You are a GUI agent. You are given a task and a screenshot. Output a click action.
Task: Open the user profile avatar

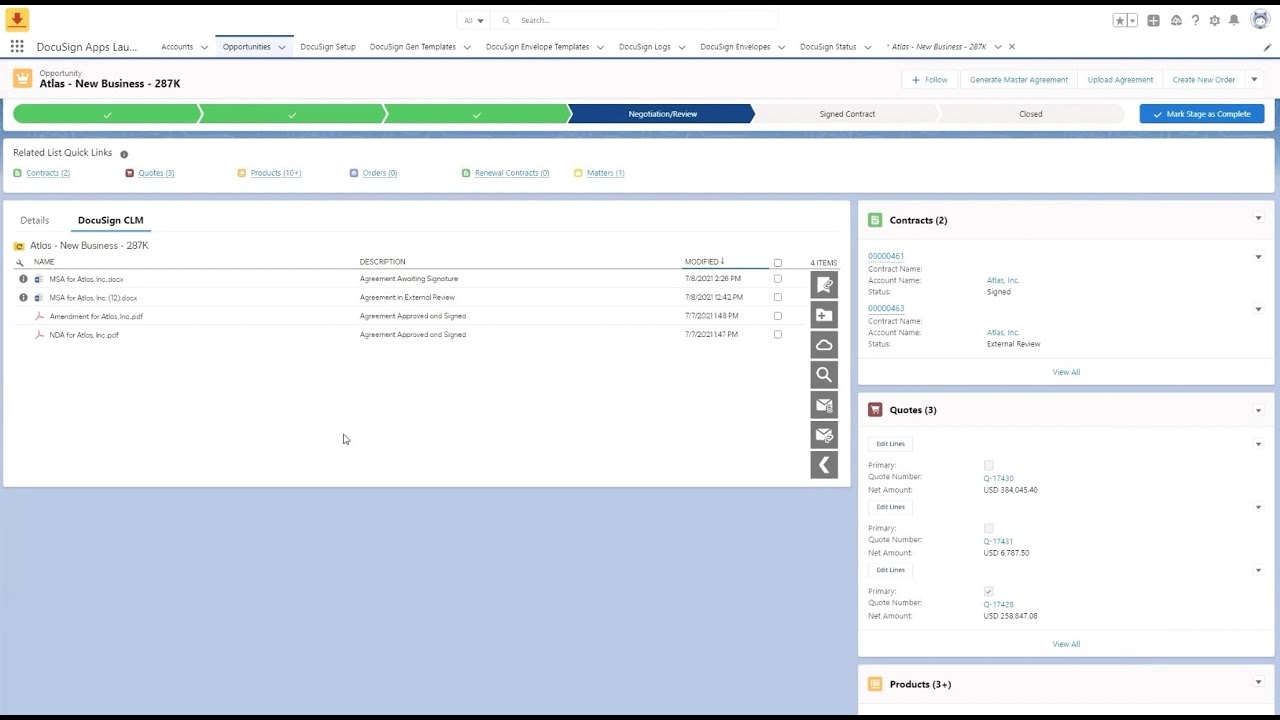1260,20
